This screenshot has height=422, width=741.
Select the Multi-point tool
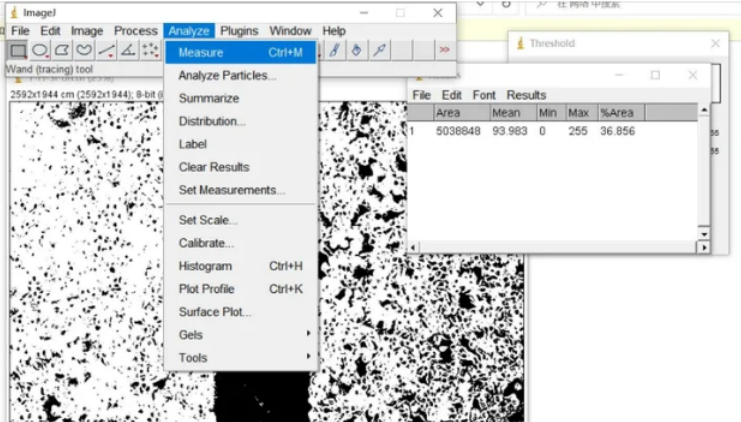[x=150, y=50]
